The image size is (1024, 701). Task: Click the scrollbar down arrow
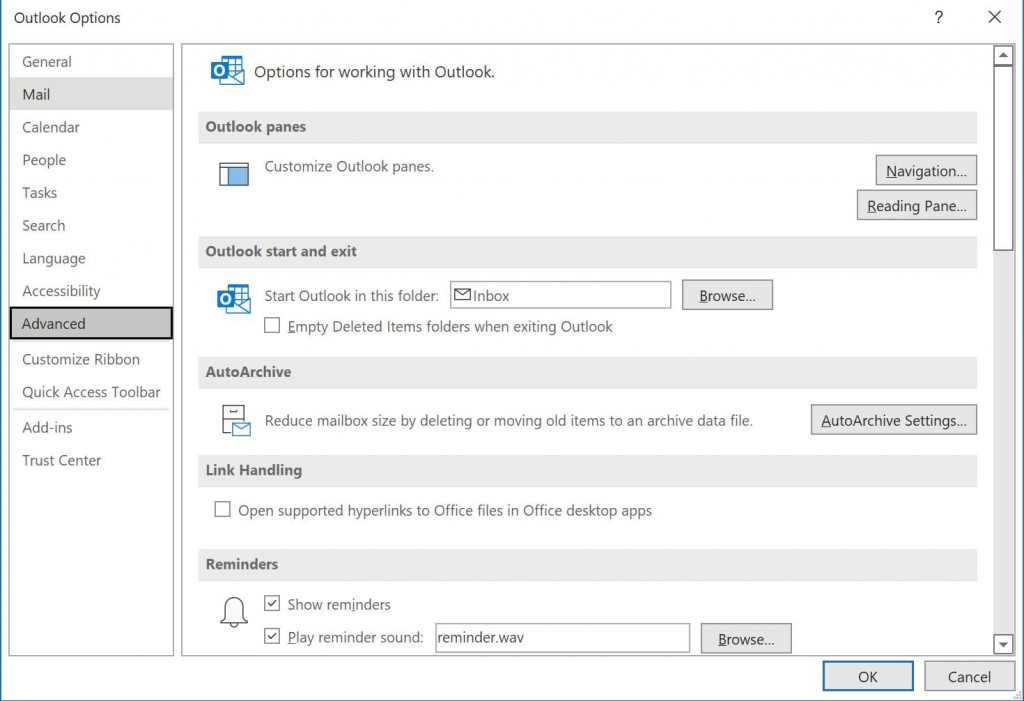pyautogui.click(x=1003, y=645)
